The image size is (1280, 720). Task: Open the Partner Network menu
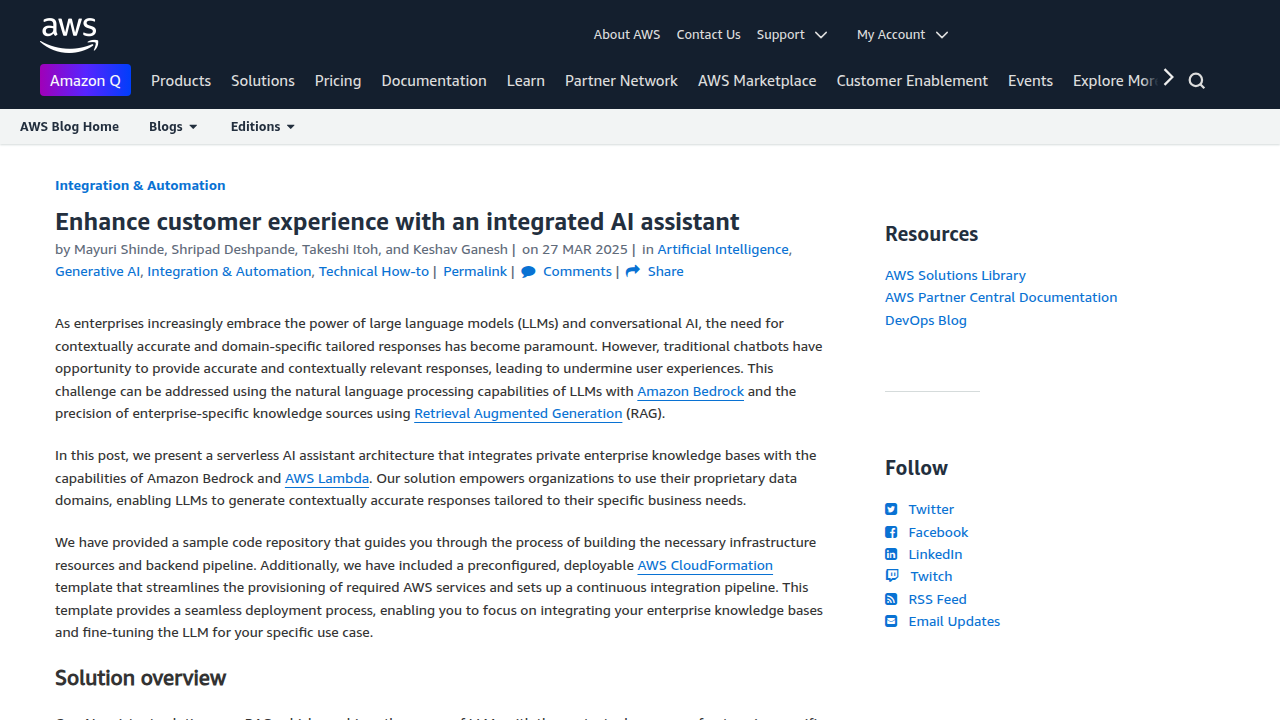(x=621, y=81)
